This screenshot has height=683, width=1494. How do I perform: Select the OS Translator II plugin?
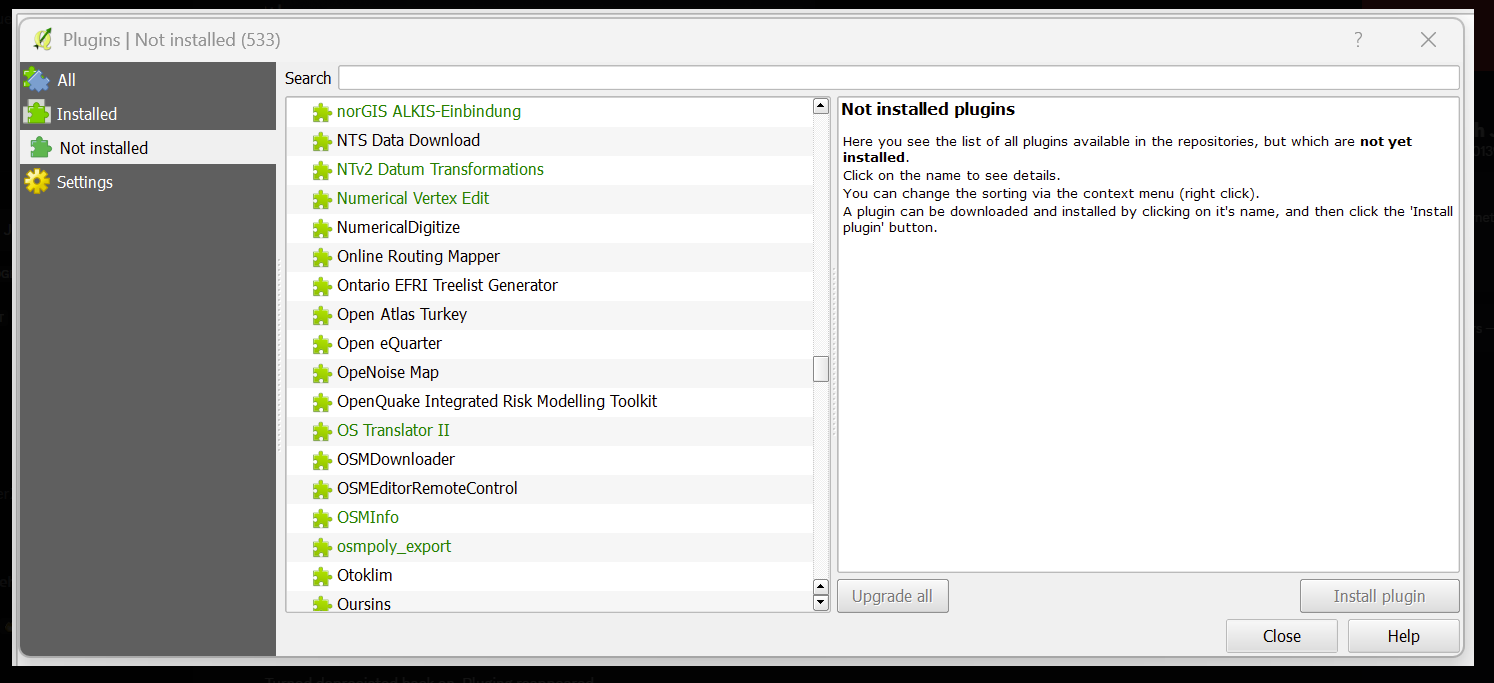click(393, 430)
